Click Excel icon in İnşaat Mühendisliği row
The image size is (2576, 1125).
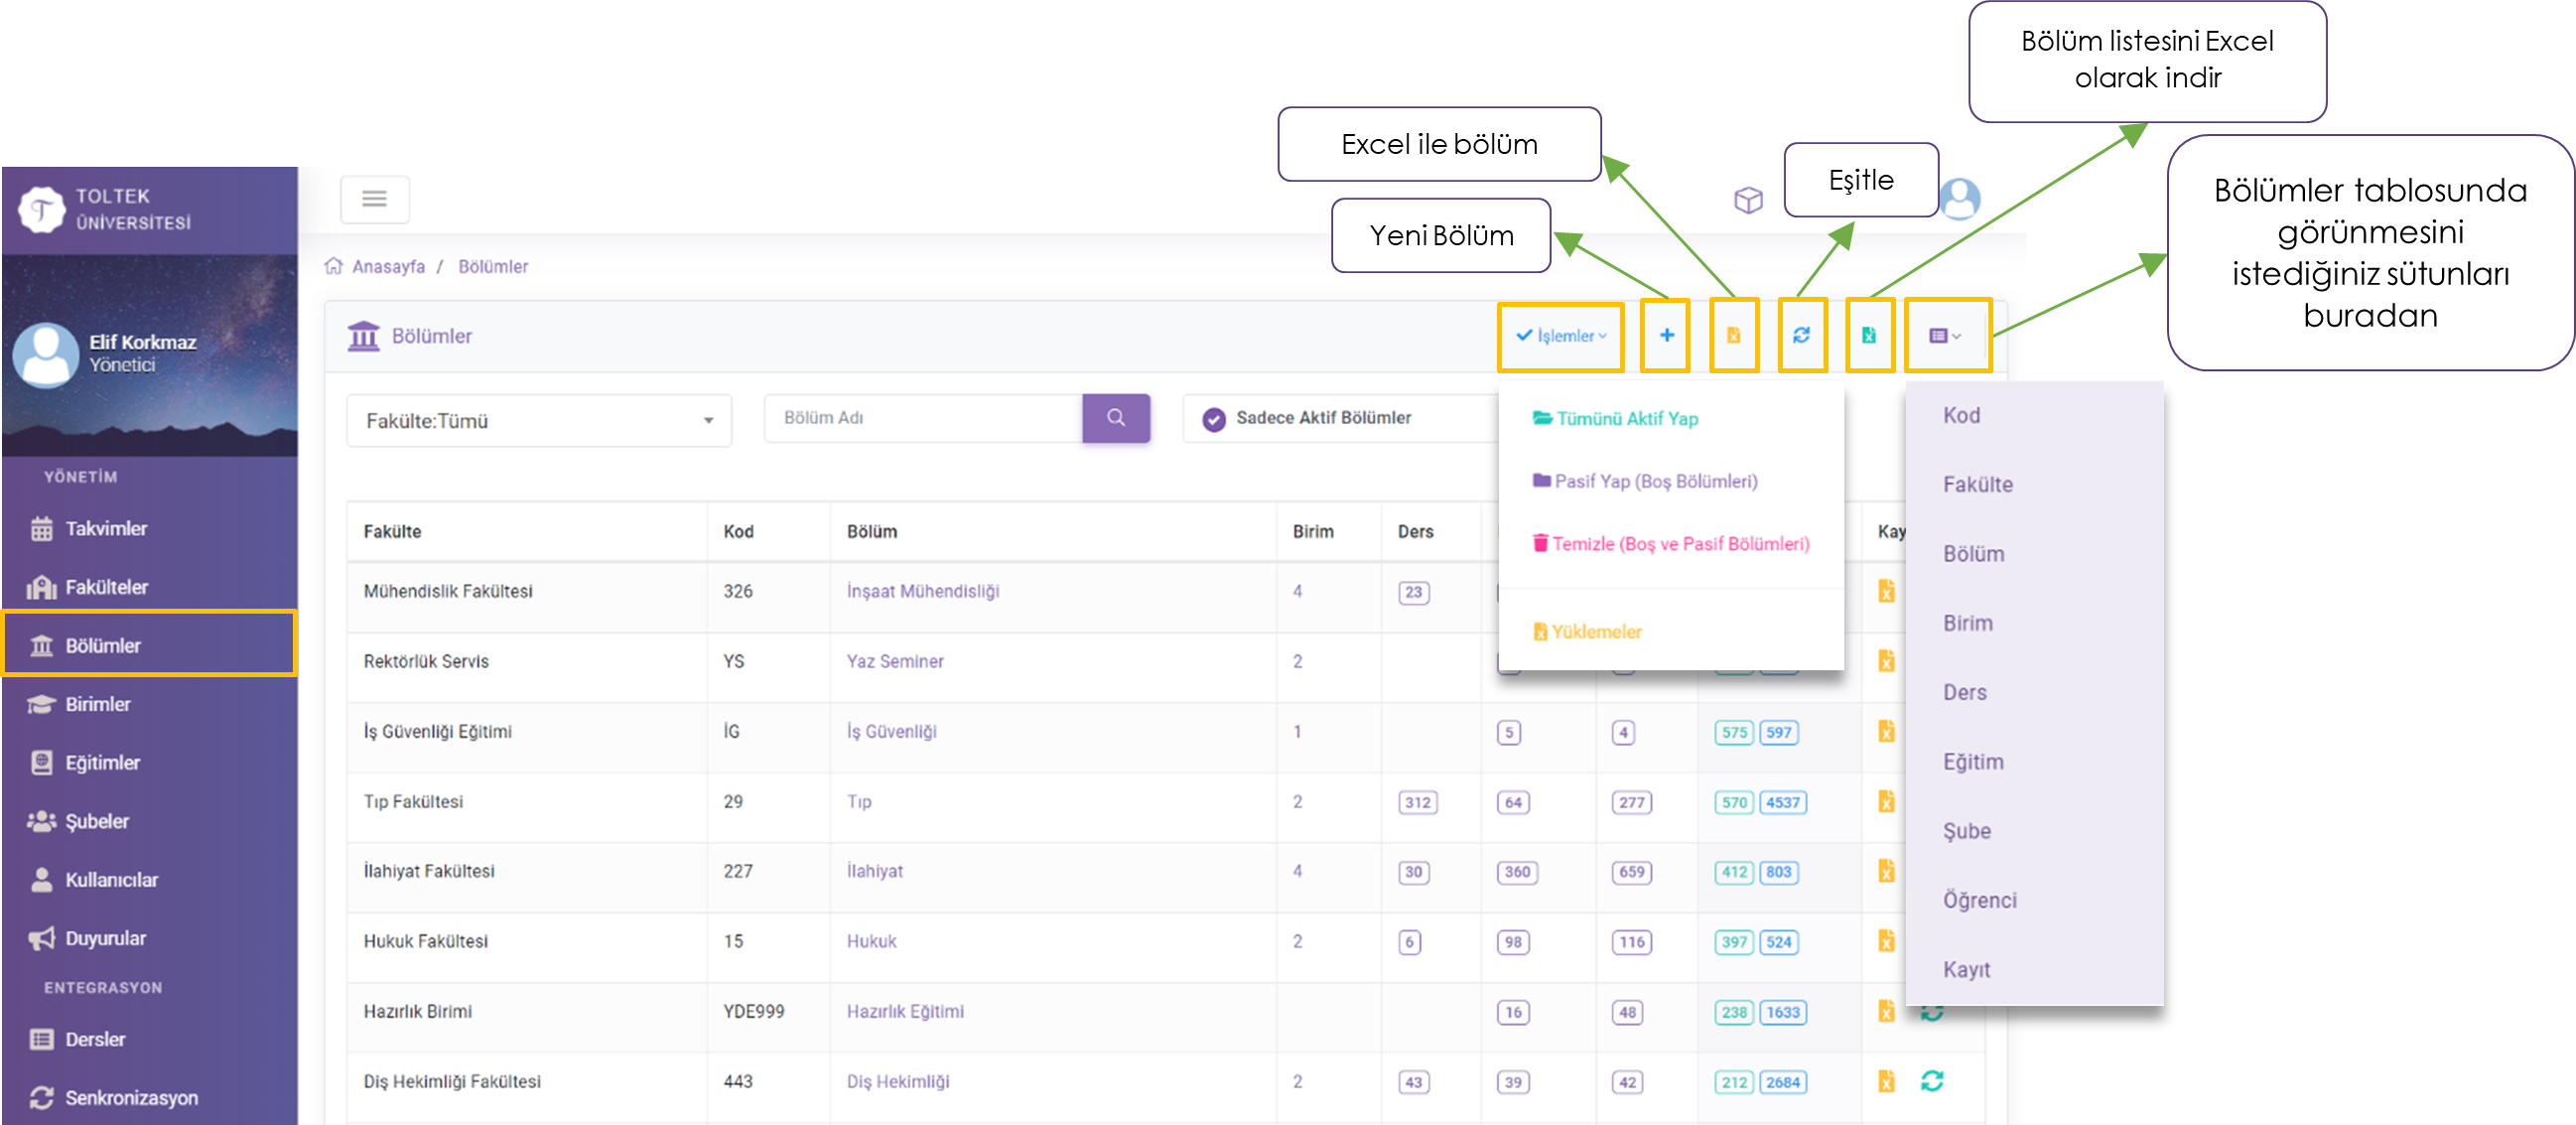tap(1886, 591)
